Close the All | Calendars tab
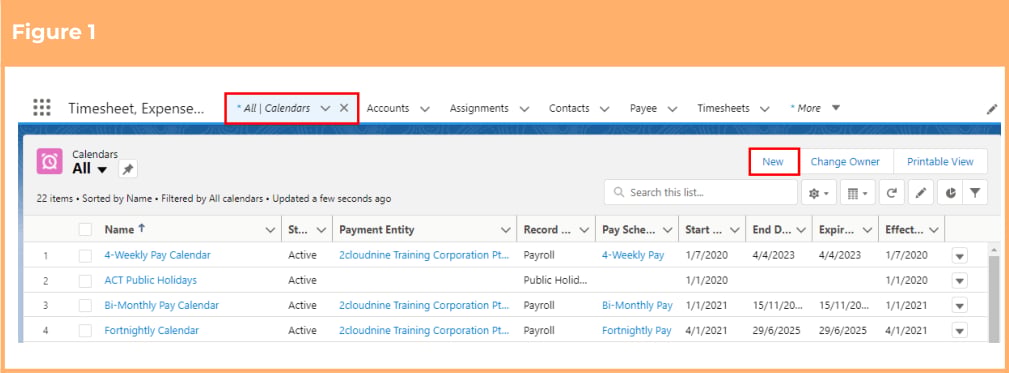 point(344,108)
